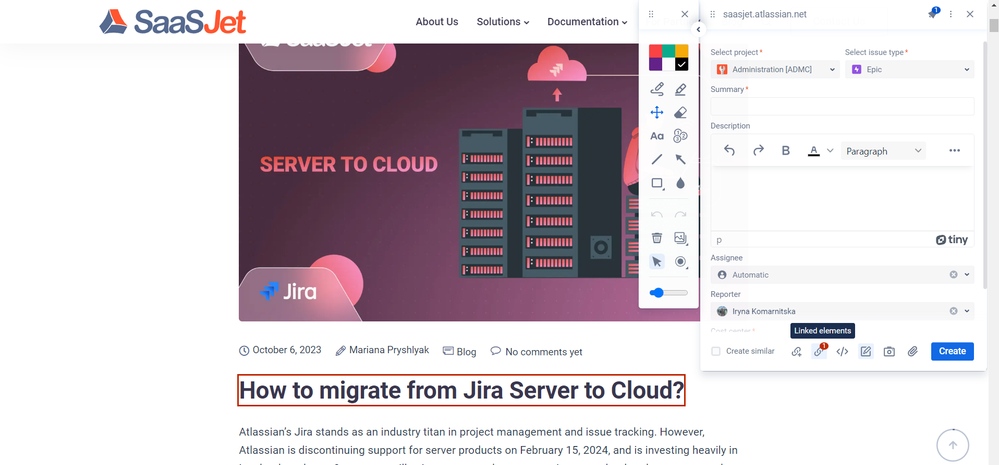Tick the Create similar checkbox

[x=716, y=351]
